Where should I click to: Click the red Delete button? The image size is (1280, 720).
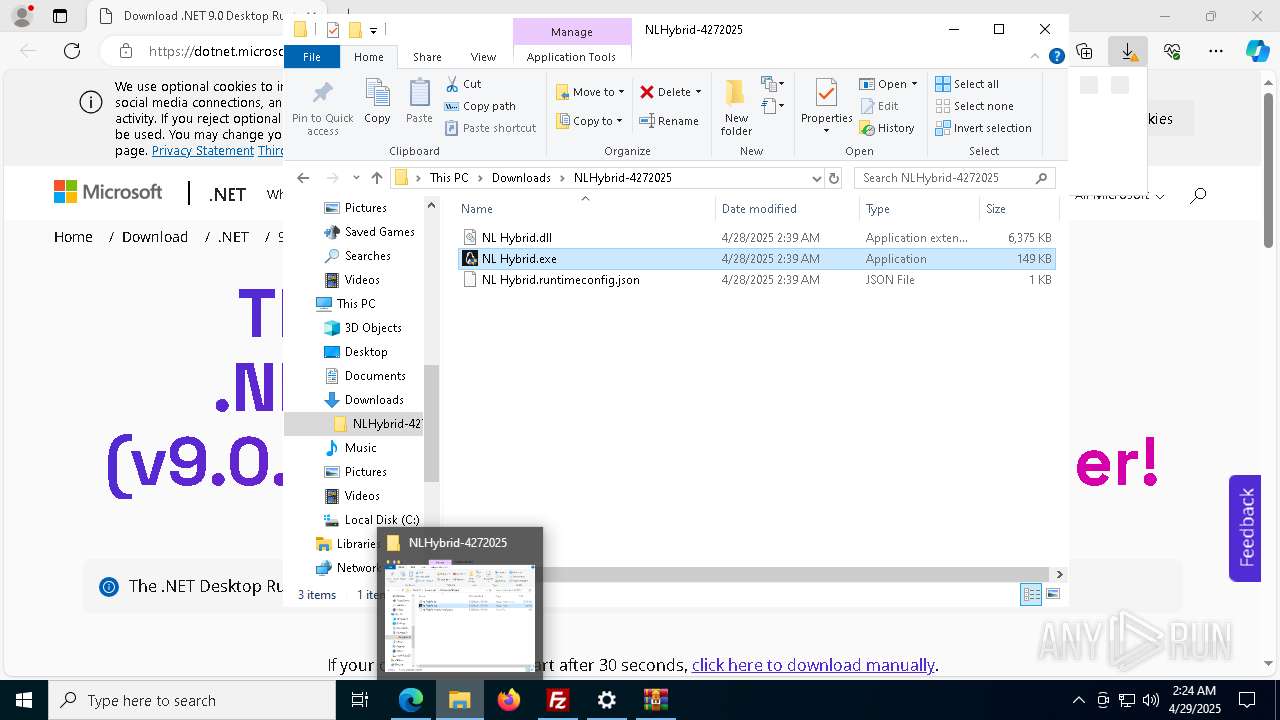point(665,92)
